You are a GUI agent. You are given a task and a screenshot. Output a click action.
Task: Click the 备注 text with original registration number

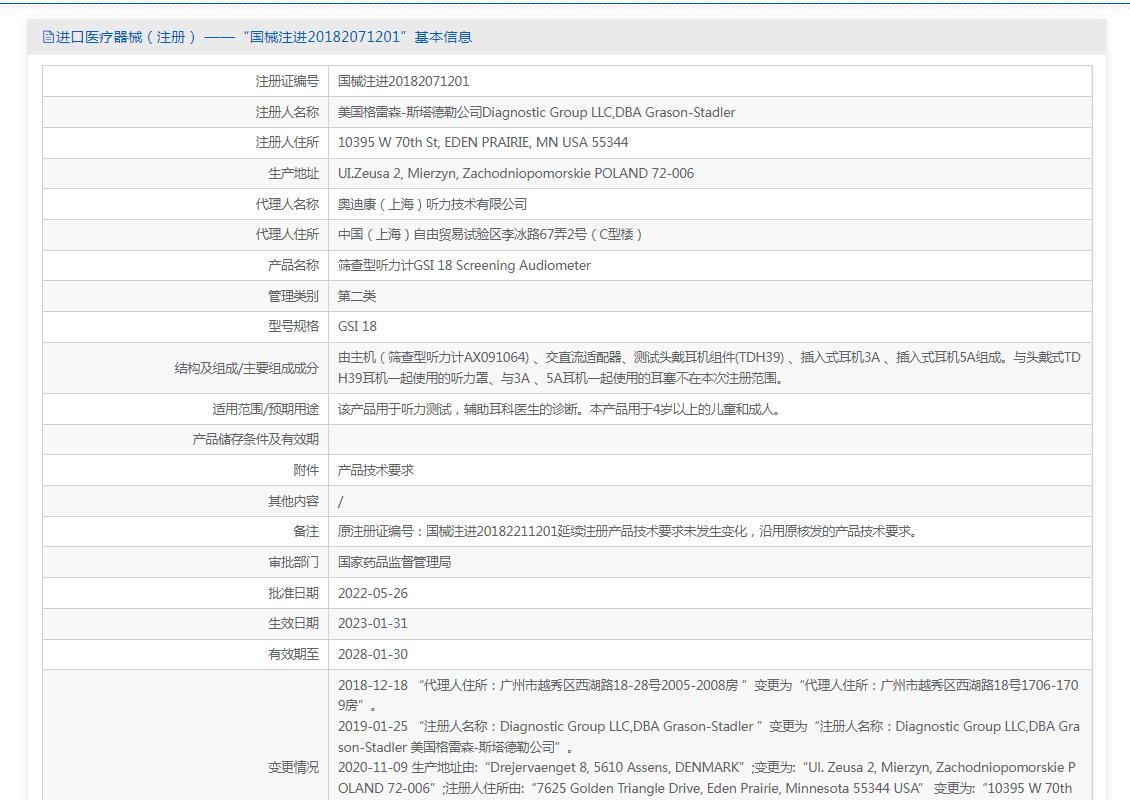627,532
